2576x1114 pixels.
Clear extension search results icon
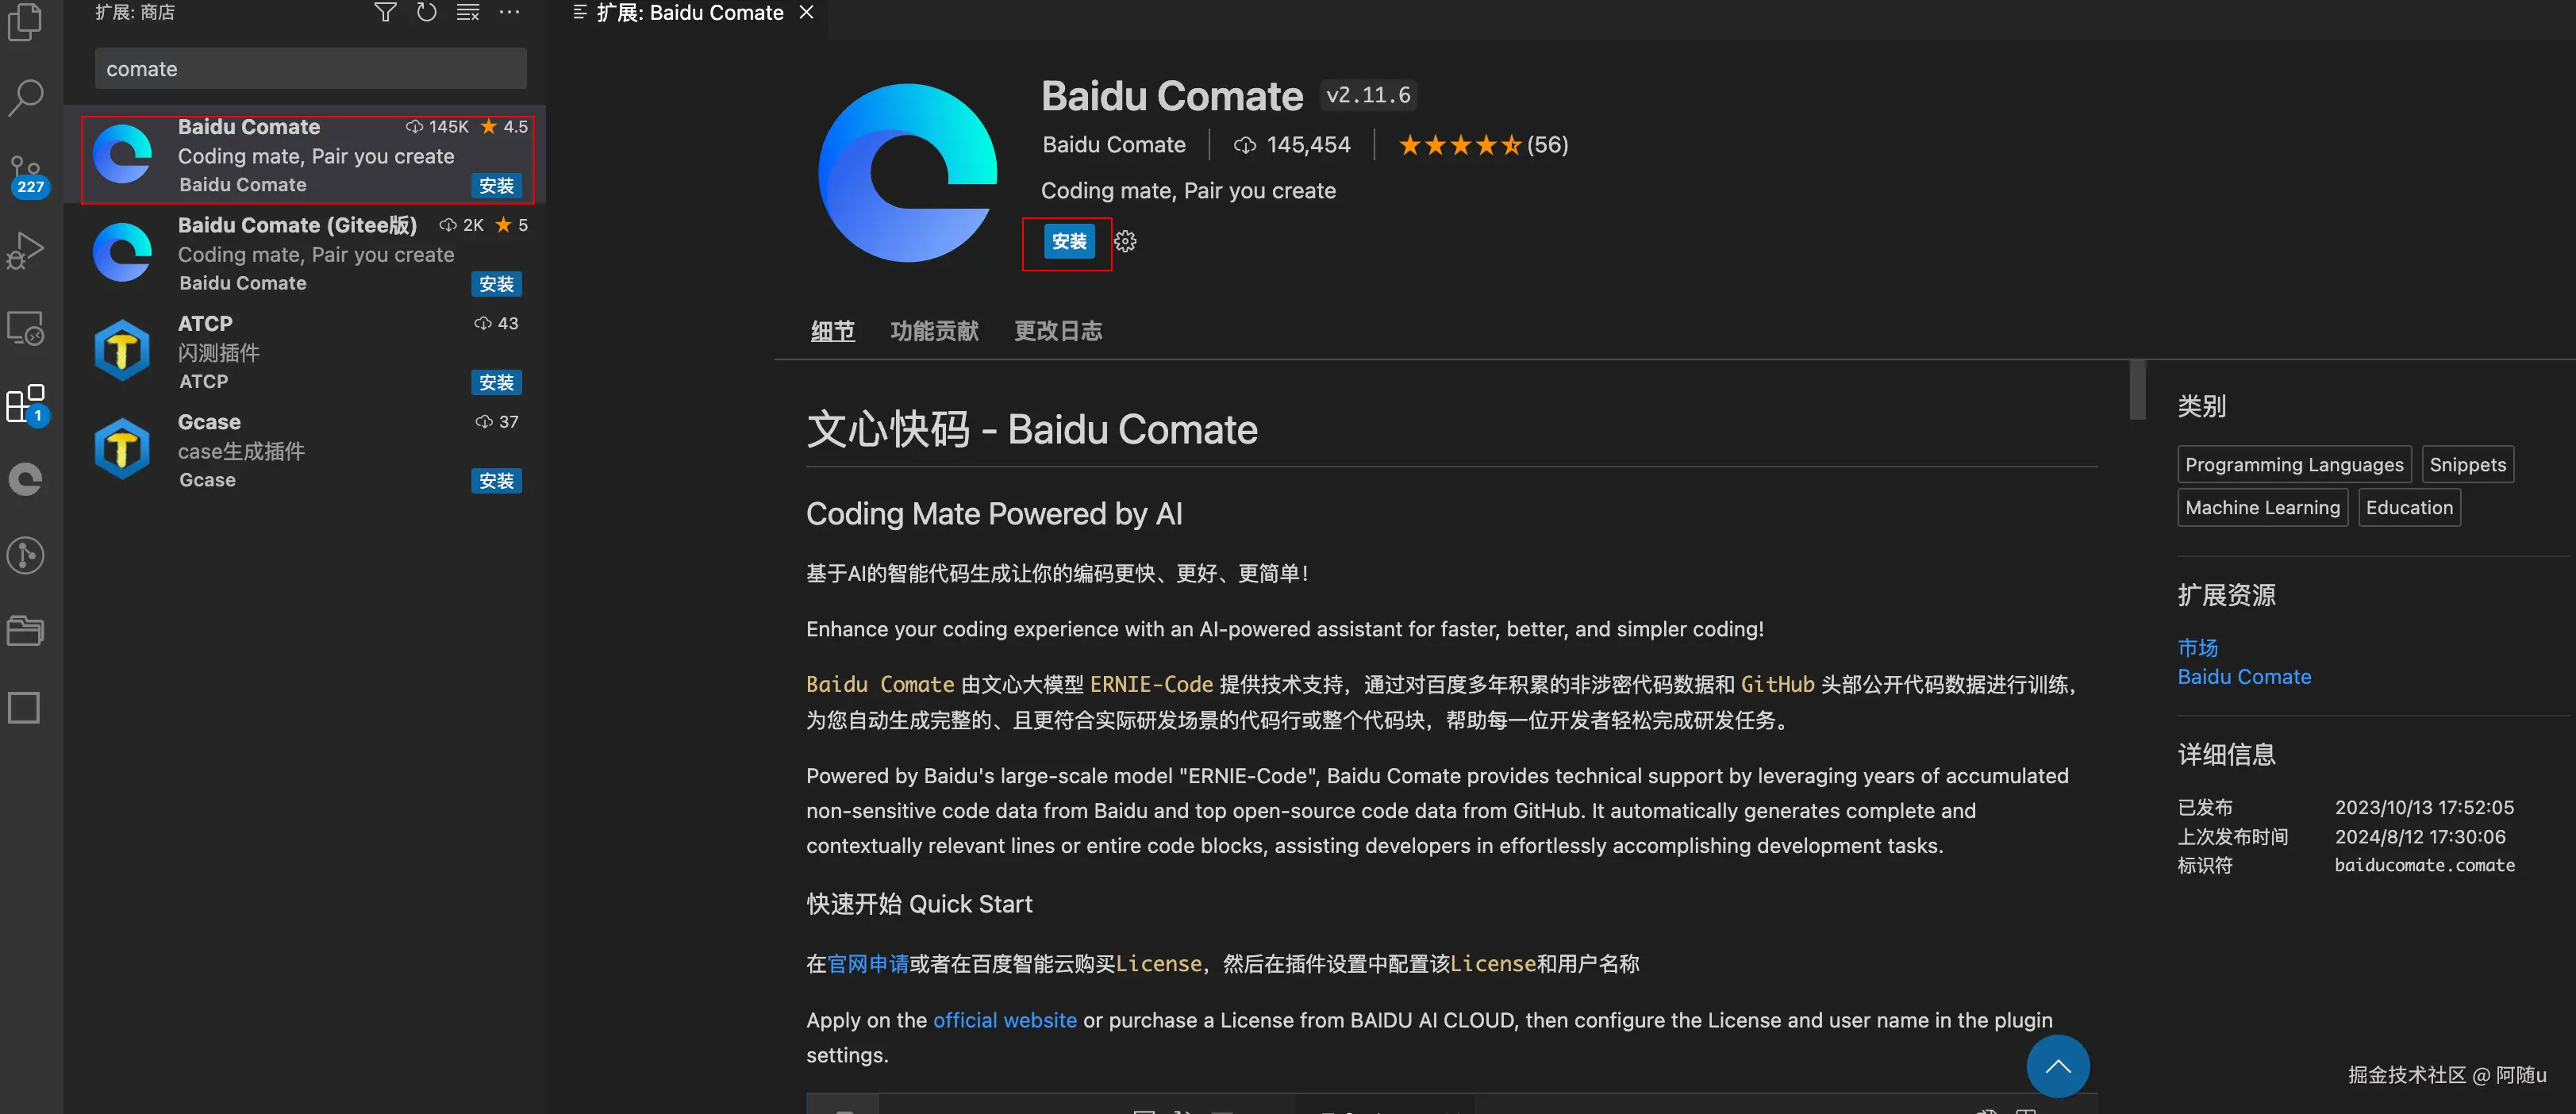coord(468,13)
